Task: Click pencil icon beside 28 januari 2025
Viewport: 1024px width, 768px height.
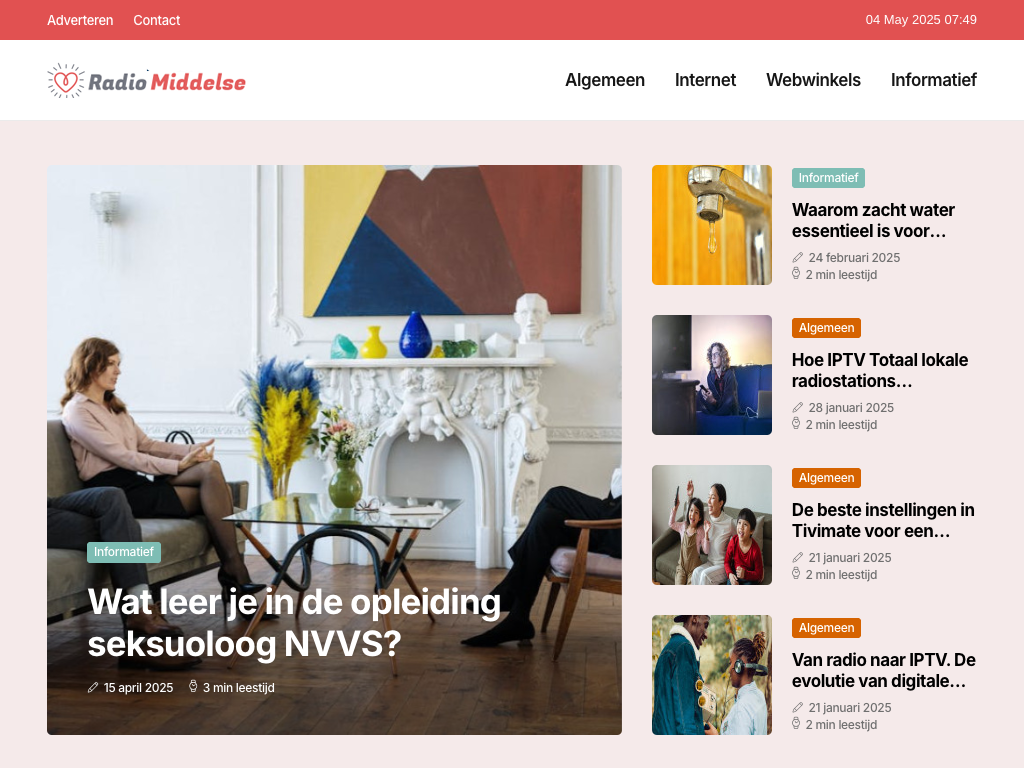Action: pyautogui.click(x=797, y=408)
